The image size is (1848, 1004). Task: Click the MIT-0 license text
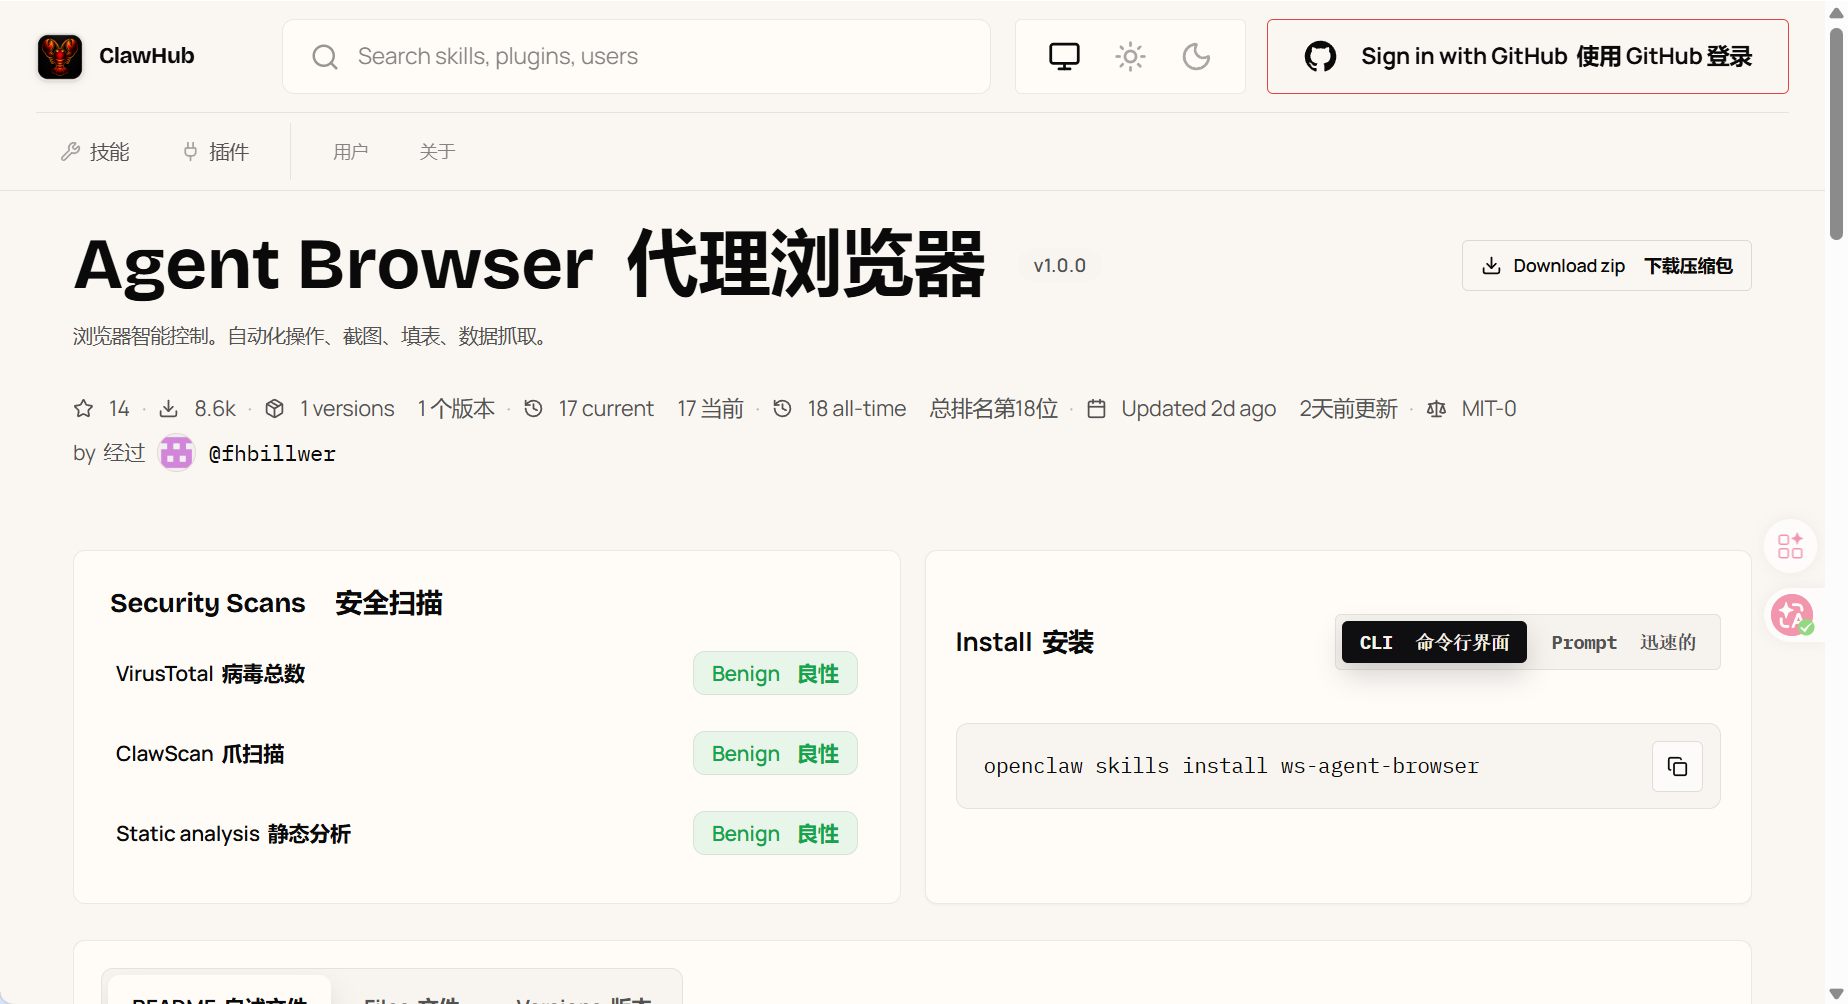1489,409
